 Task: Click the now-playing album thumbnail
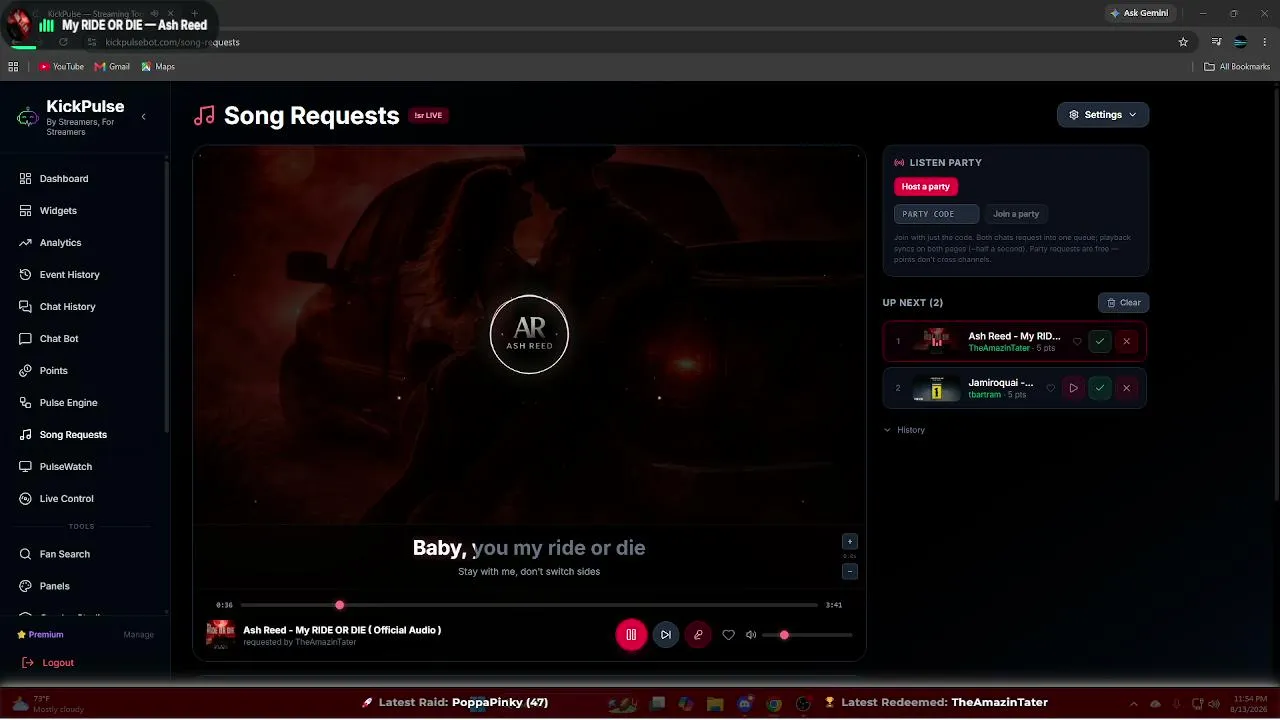[221, 635]
